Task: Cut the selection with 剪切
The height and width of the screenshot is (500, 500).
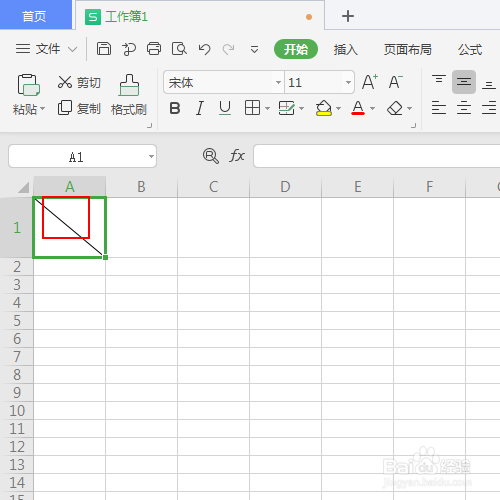Action: point(79,82)
